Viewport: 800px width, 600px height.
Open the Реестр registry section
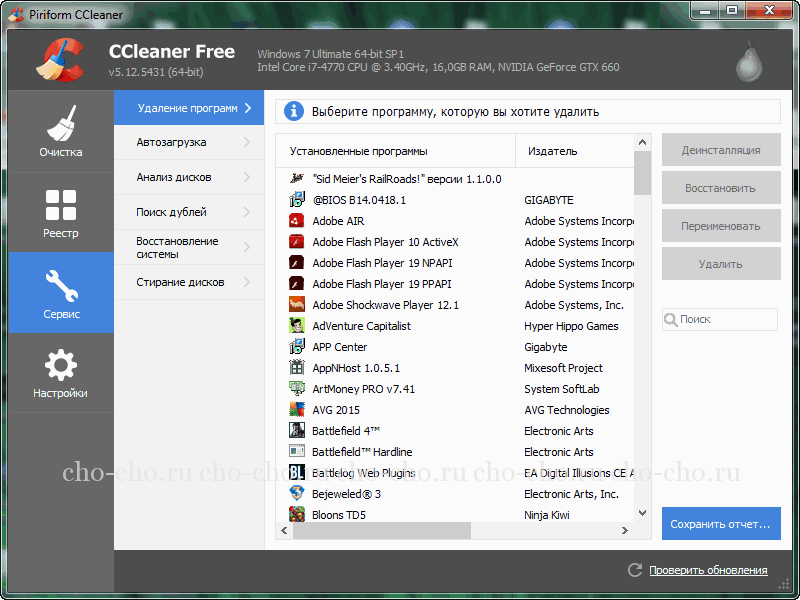click(x=61, y=212)
